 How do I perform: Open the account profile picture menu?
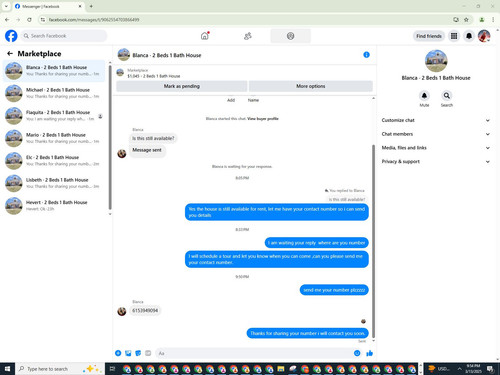[x=484, y=36]
